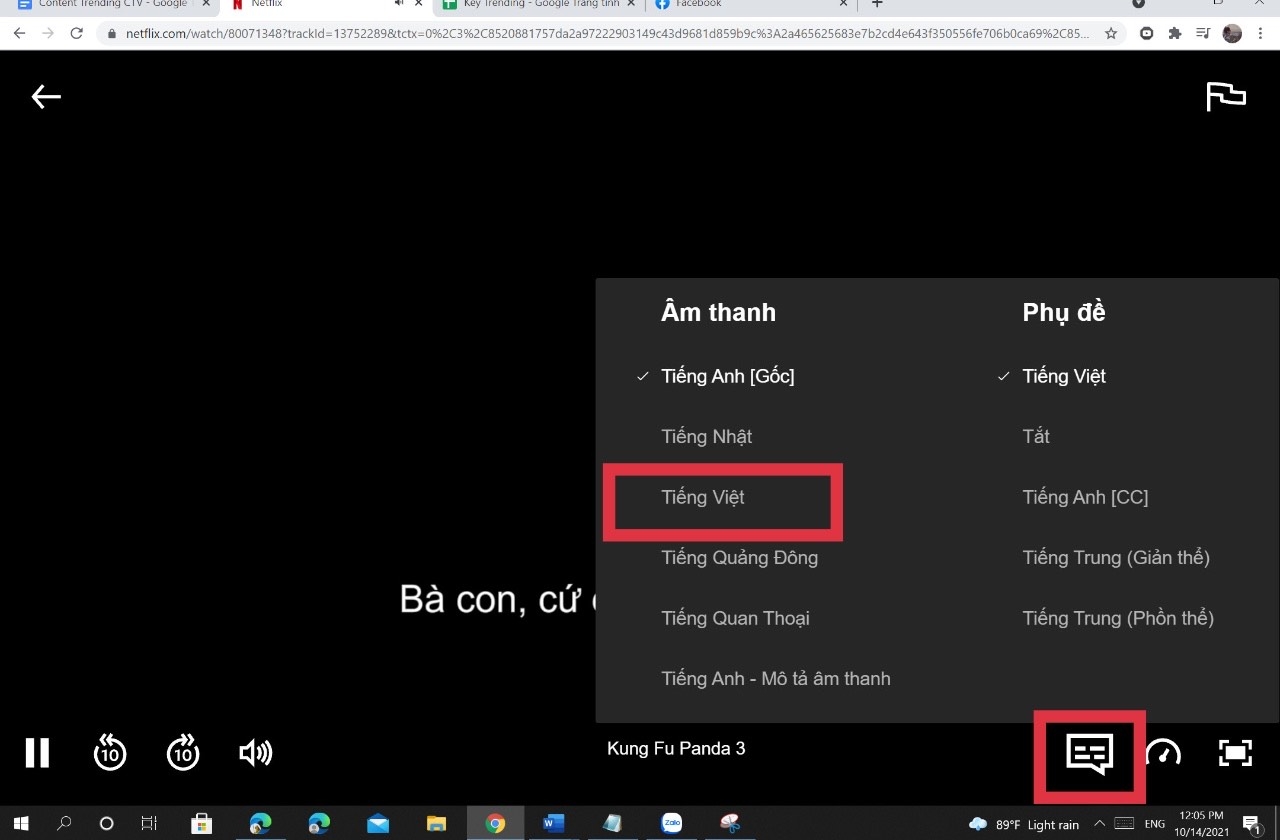This screenshot has width=1280, height=840.
Task: Close the Netflix browser tab
Action: point(417,4)
